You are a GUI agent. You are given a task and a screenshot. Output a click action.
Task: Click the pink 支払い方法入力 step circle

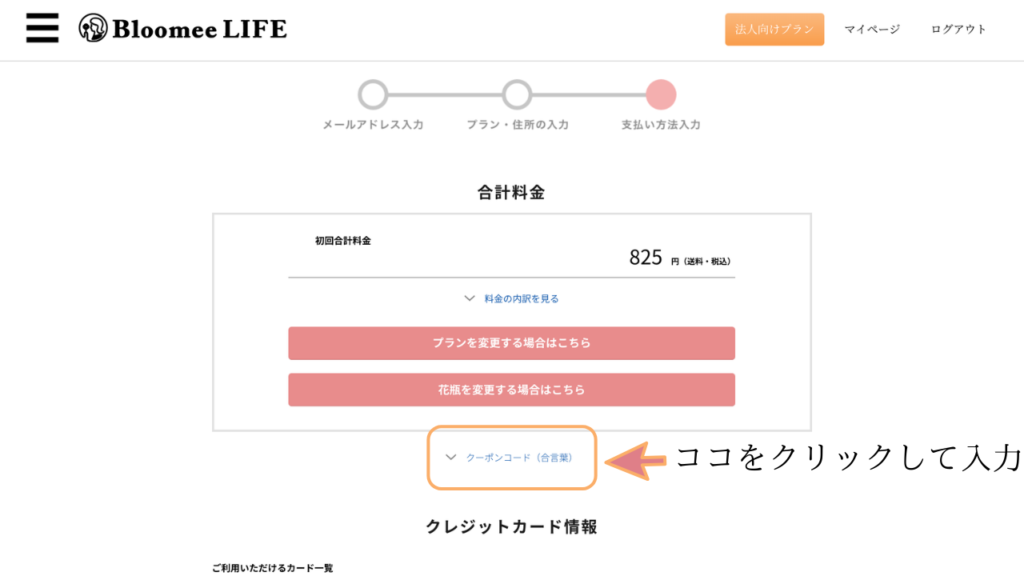[x=661, y=95]
